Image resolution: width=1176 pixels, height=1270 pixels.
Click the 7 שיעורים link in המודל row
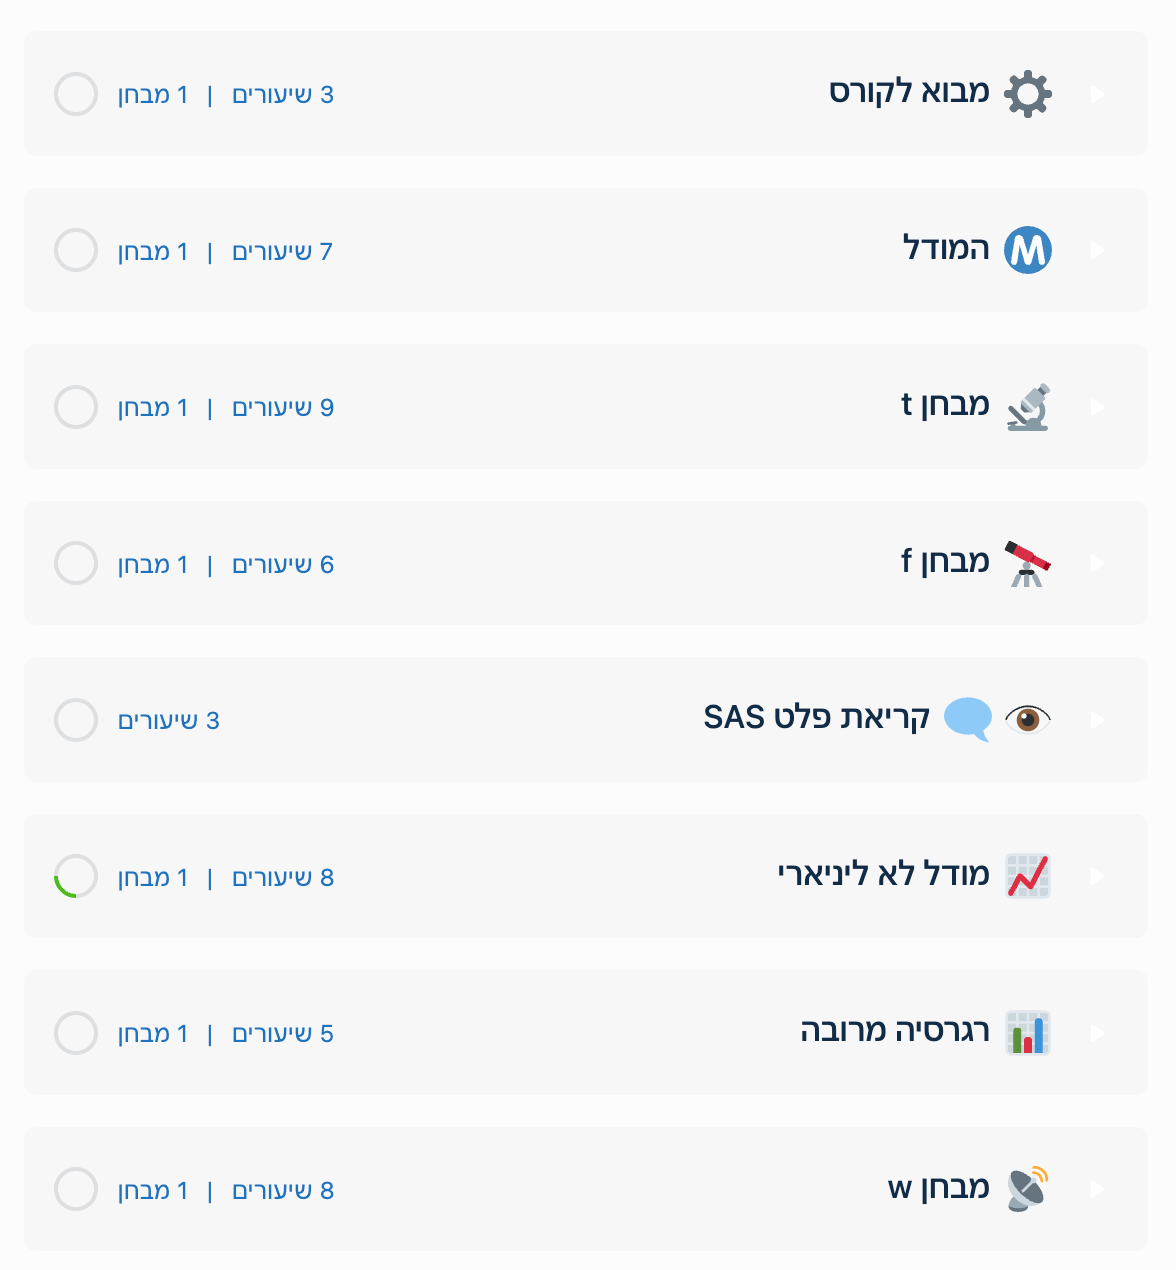pos(282,251)
